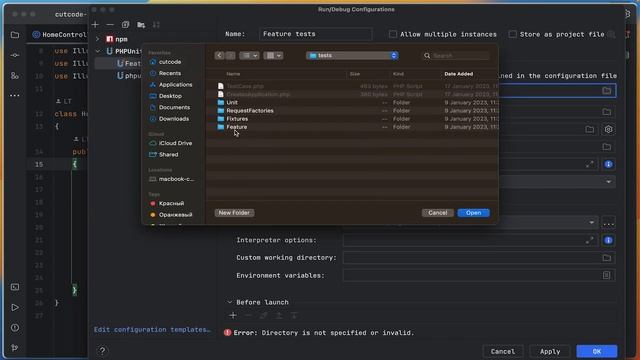Image resolution: width=640 pixels, height=360 pixels.
Task: Click Apply in Run/Debug Configurations
Action: [550, 351]
